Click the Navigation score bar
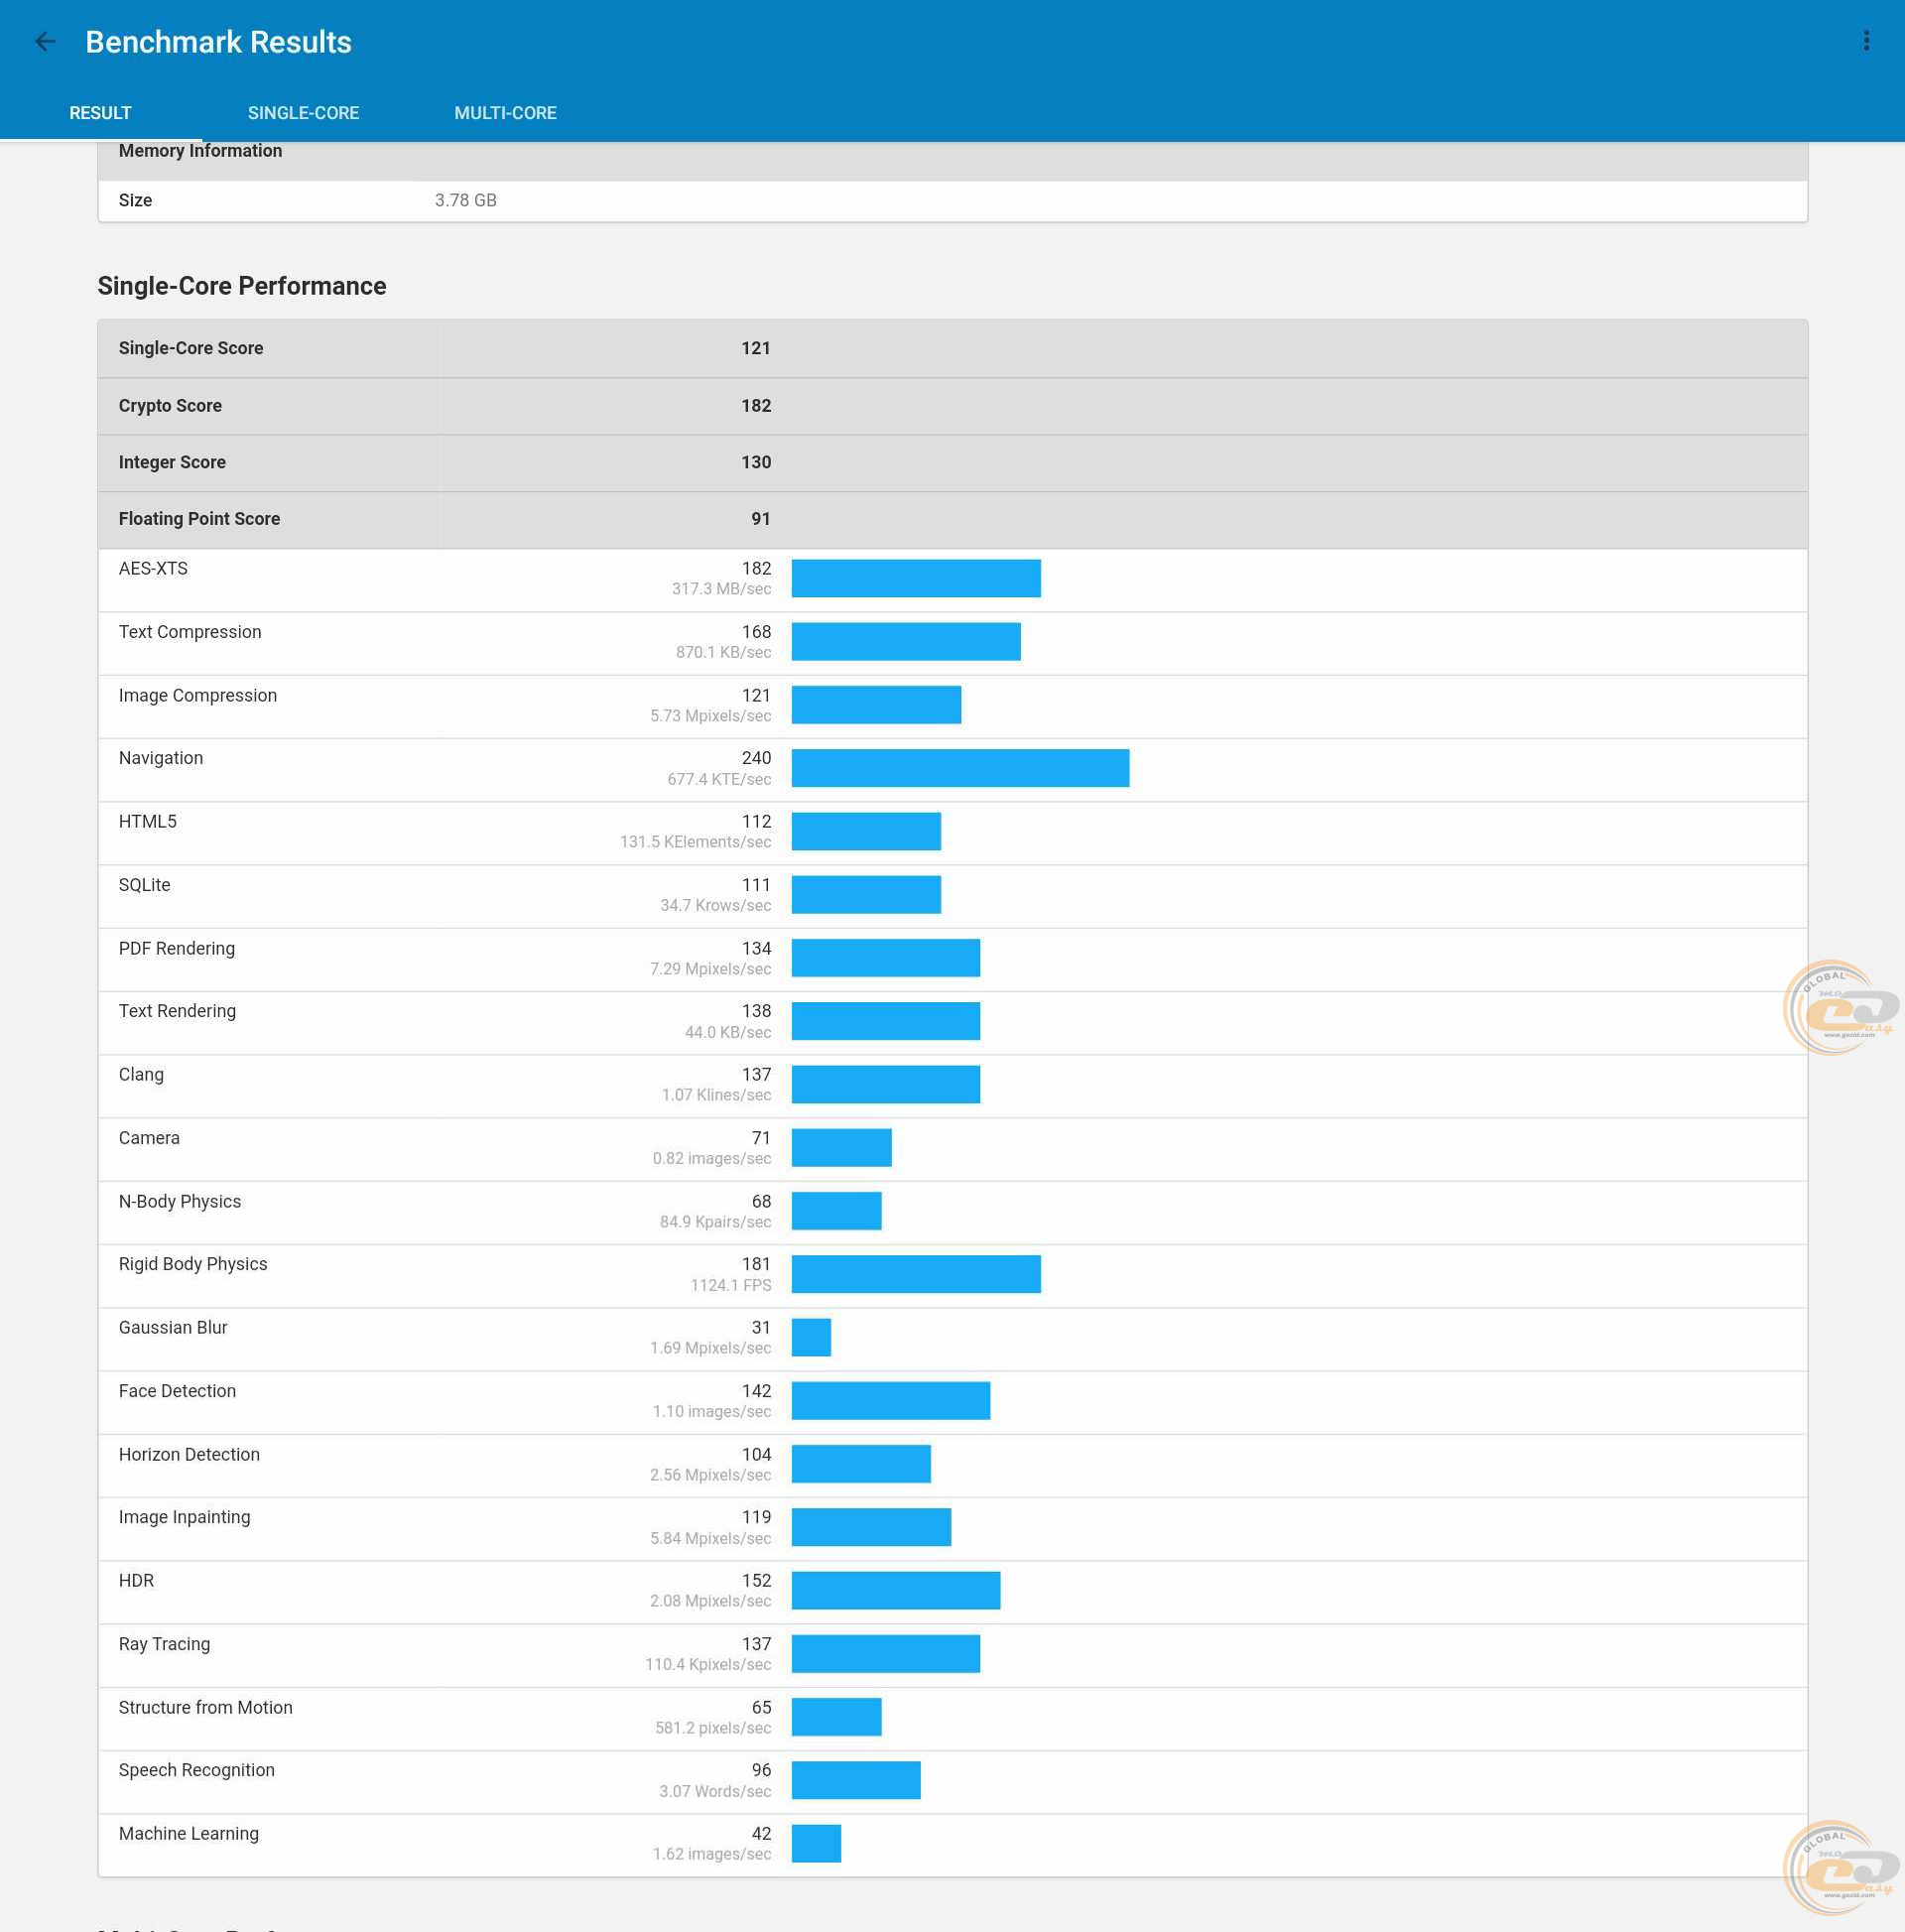Viewport: 1905px width, 1932px height. click(x=959, y=768)
